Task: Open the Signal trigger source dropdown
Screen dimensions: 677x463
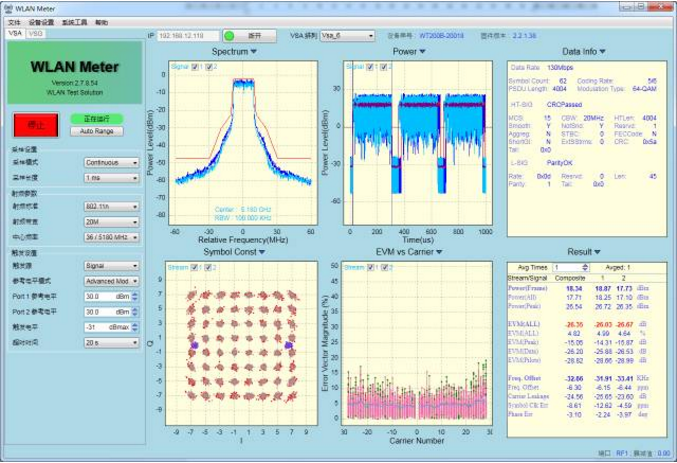Action: pos(111,266)
